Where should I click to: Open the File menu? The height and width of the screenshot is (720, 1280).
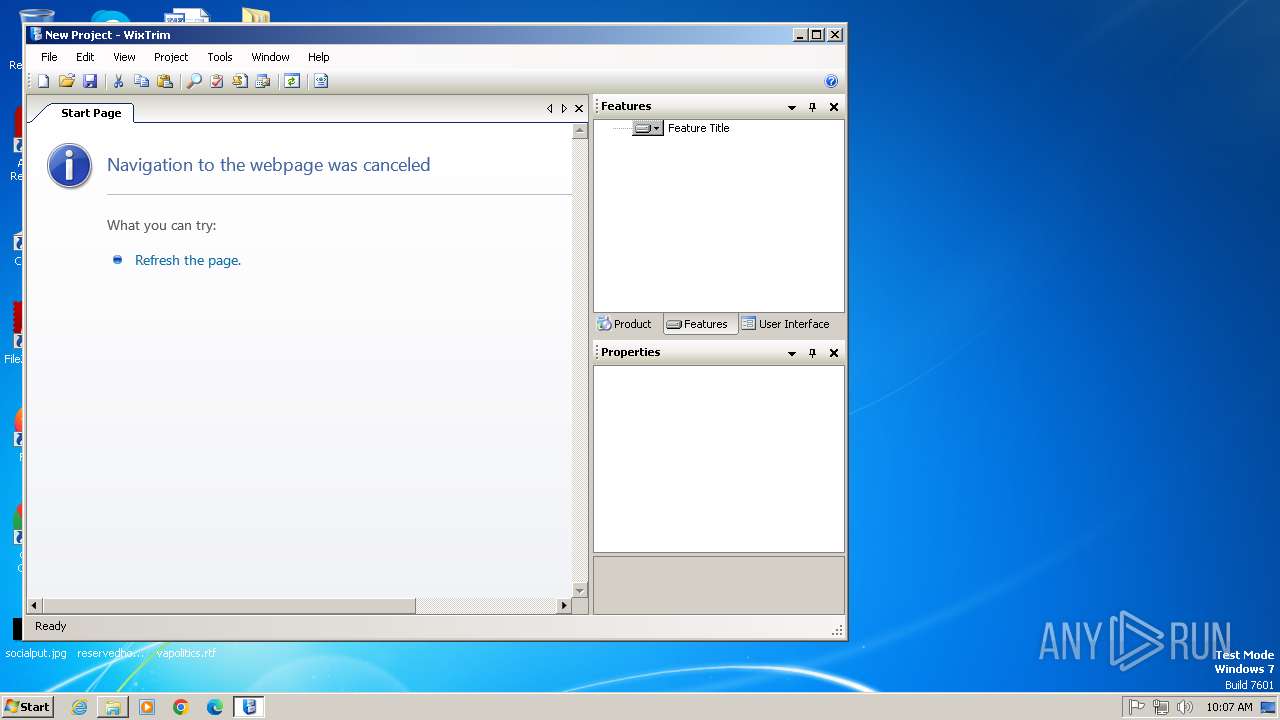(x=49, y=57)
